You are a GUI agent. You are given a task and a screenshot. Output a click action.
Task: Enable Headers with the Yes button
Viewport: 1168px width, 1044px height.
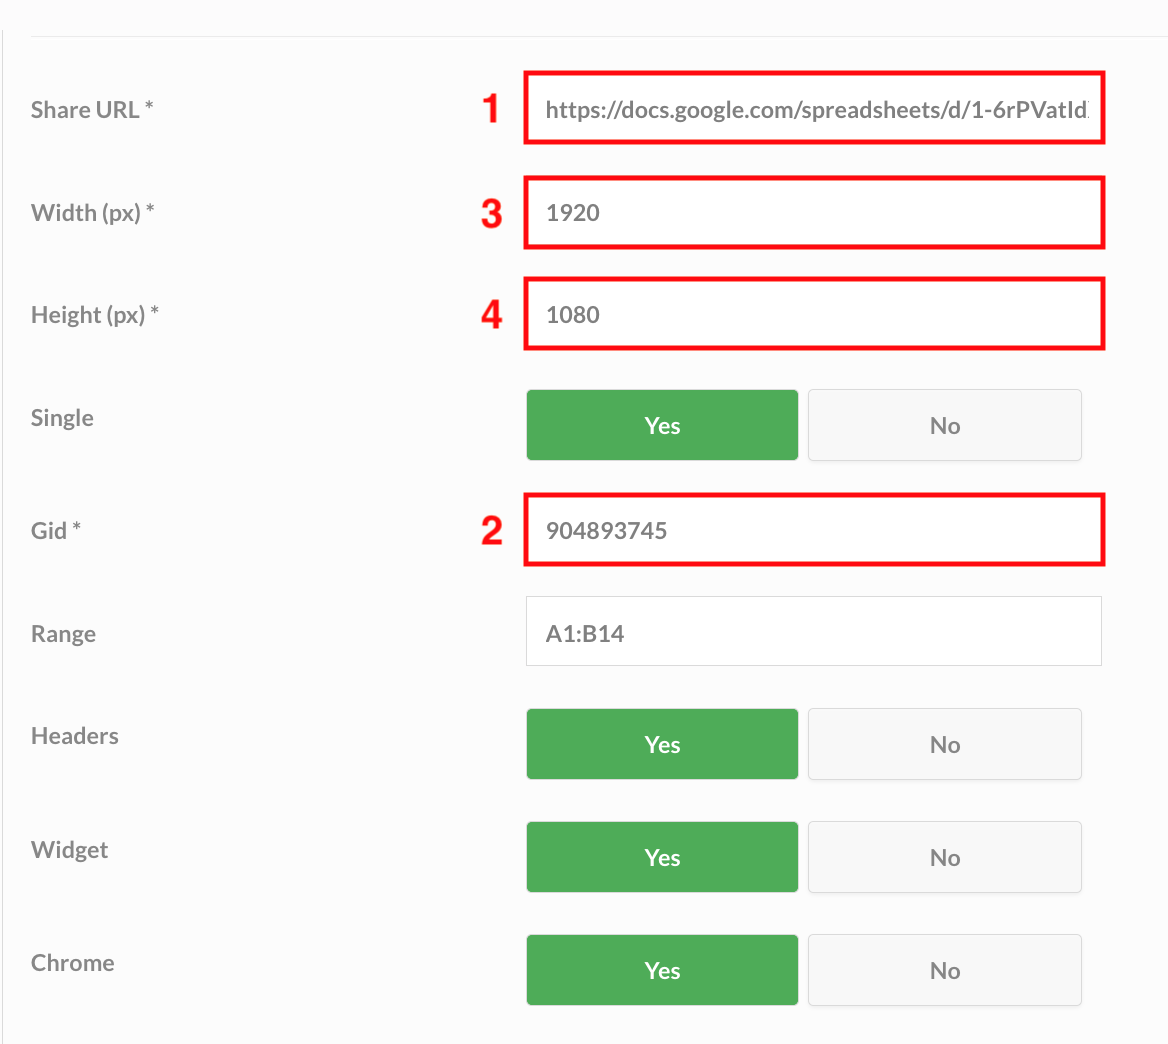661,744
